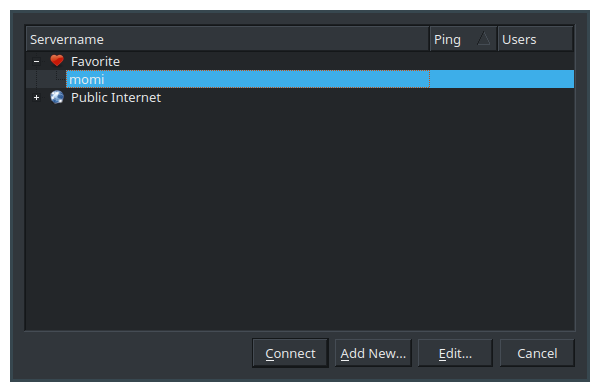Expand the Public Internet server group
Viewport: 600px width, 392px height.
coord(36,98)
